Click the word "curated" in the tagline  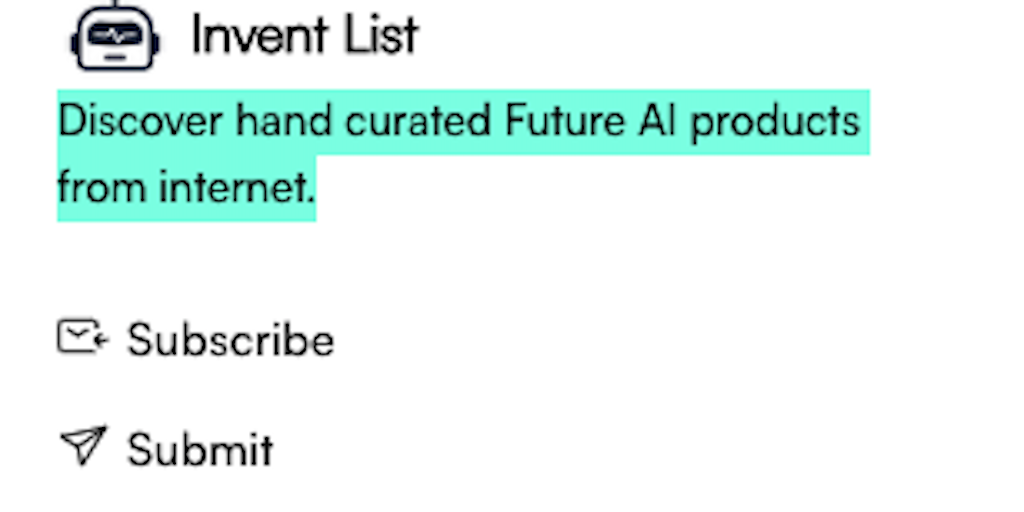pyautogui.click(x=418, y=122)
